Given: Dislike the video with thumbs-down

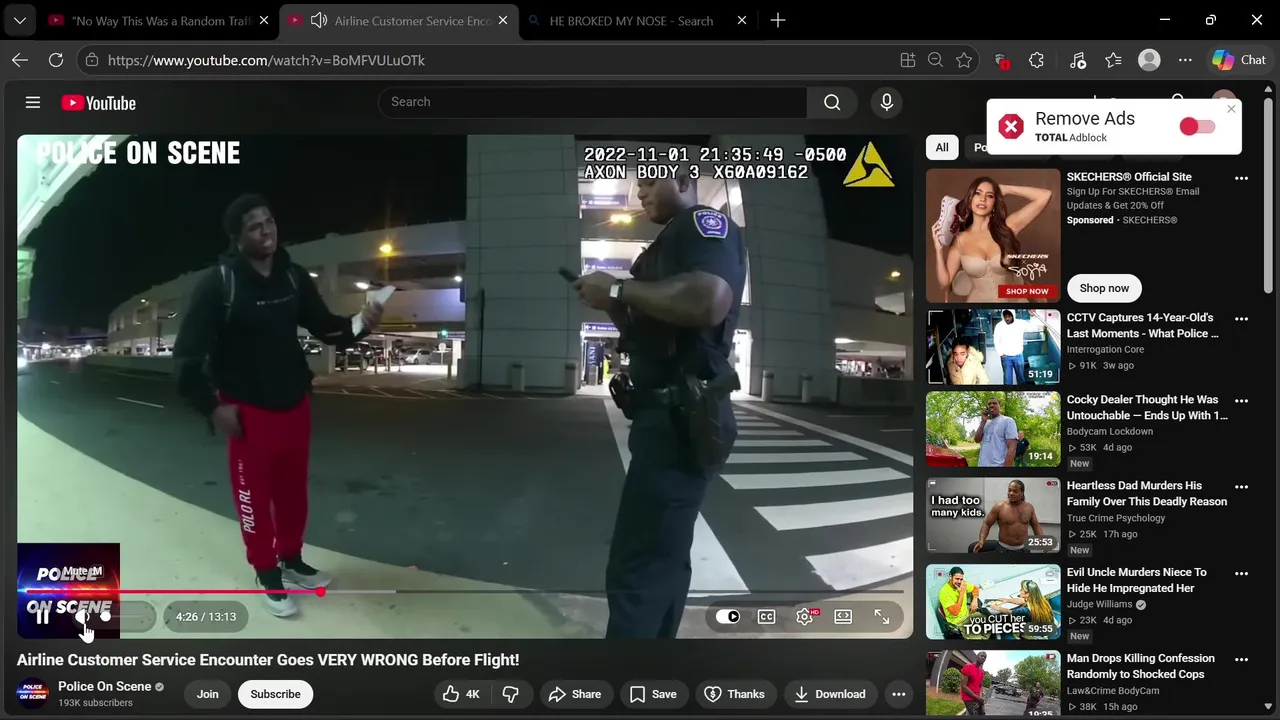Looking at the screenshot, I should [x=511, y=694].
